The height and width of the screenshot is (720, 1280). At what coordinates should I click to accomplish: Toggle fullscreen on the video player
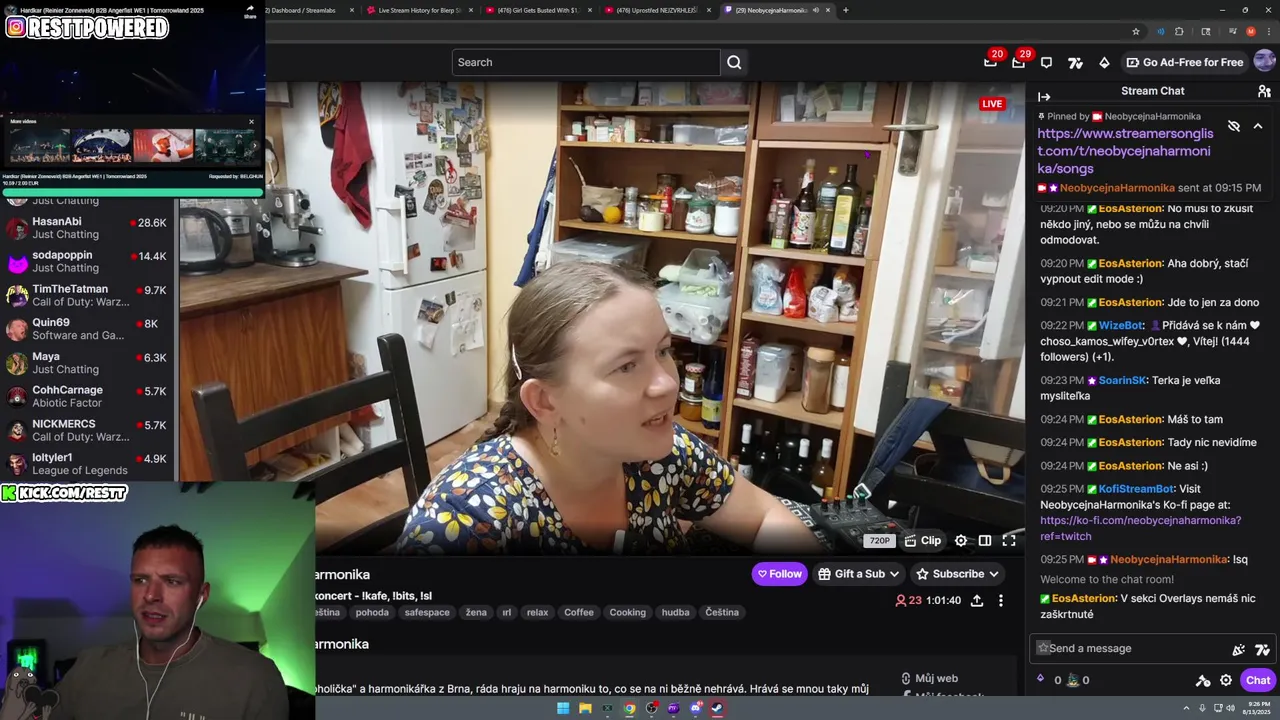(1009, 540)
